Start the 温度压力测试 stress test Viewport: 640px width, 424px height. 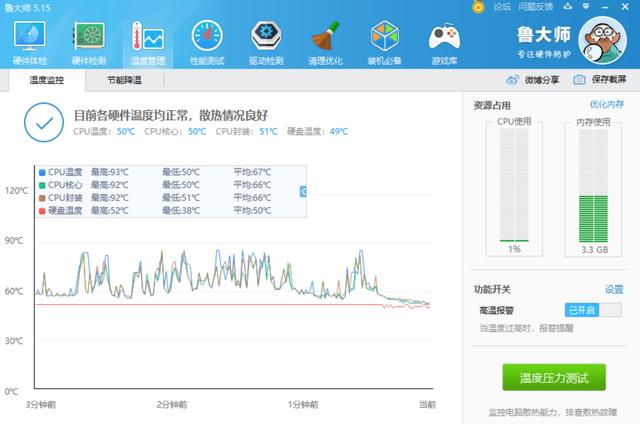(554, 377)
